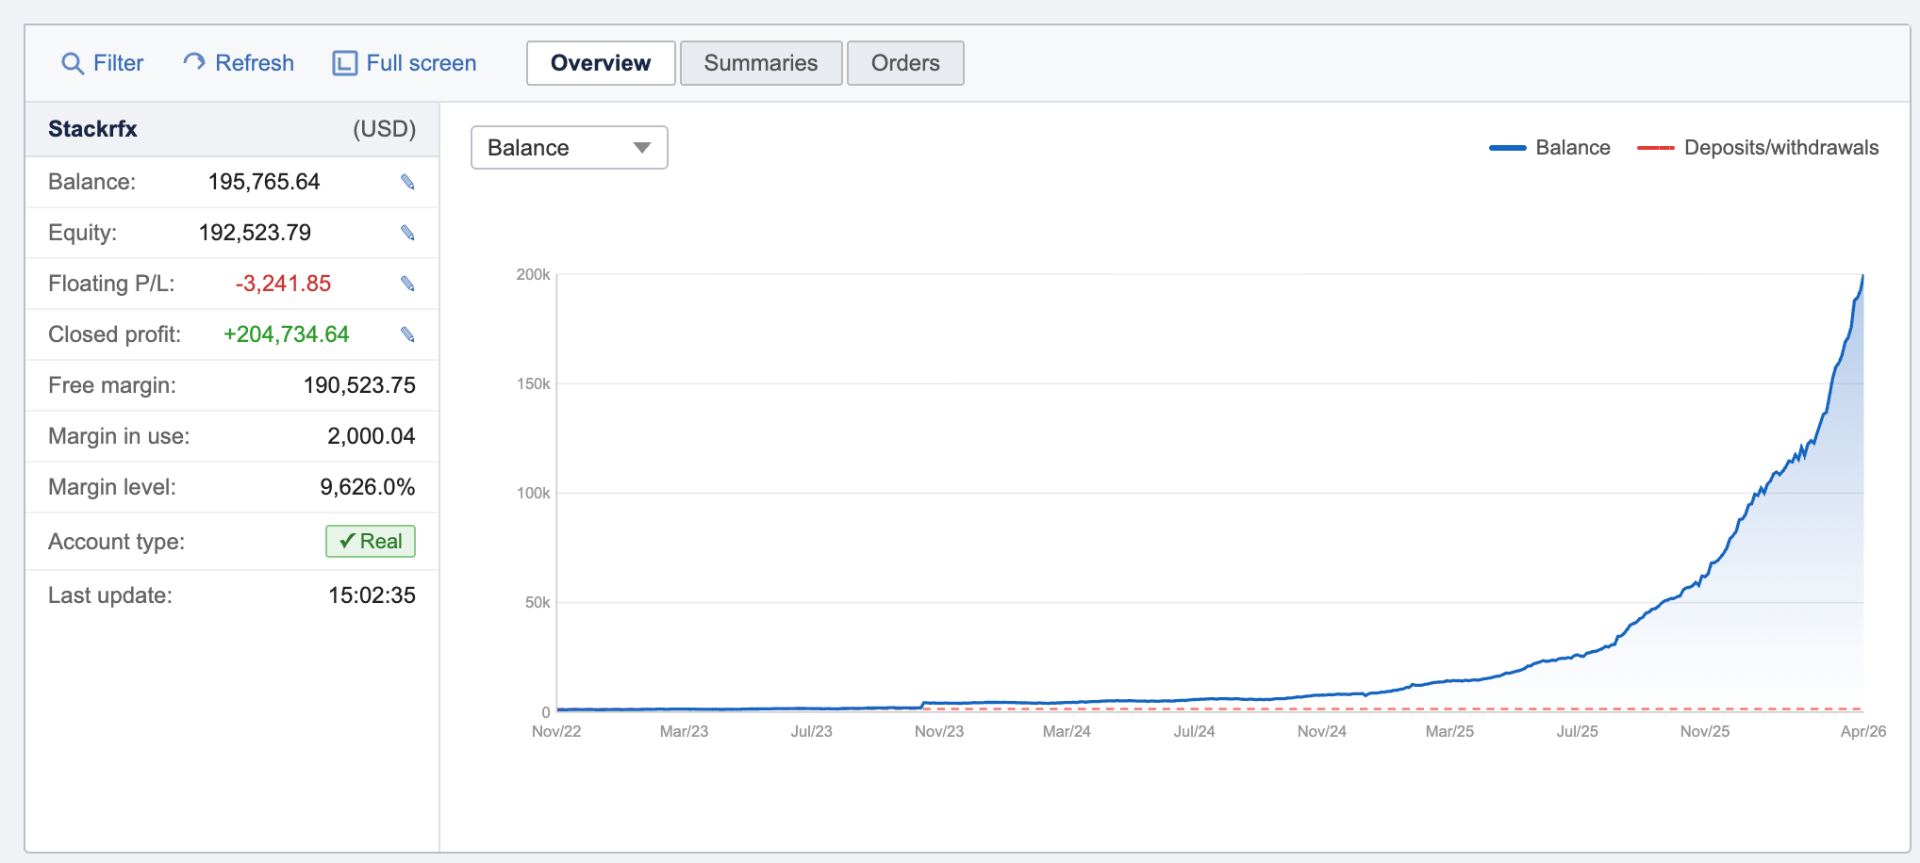Click the Mar/24 x-axis label
The height and width of the screenshot is (863, 1920).
[1066, 732]
